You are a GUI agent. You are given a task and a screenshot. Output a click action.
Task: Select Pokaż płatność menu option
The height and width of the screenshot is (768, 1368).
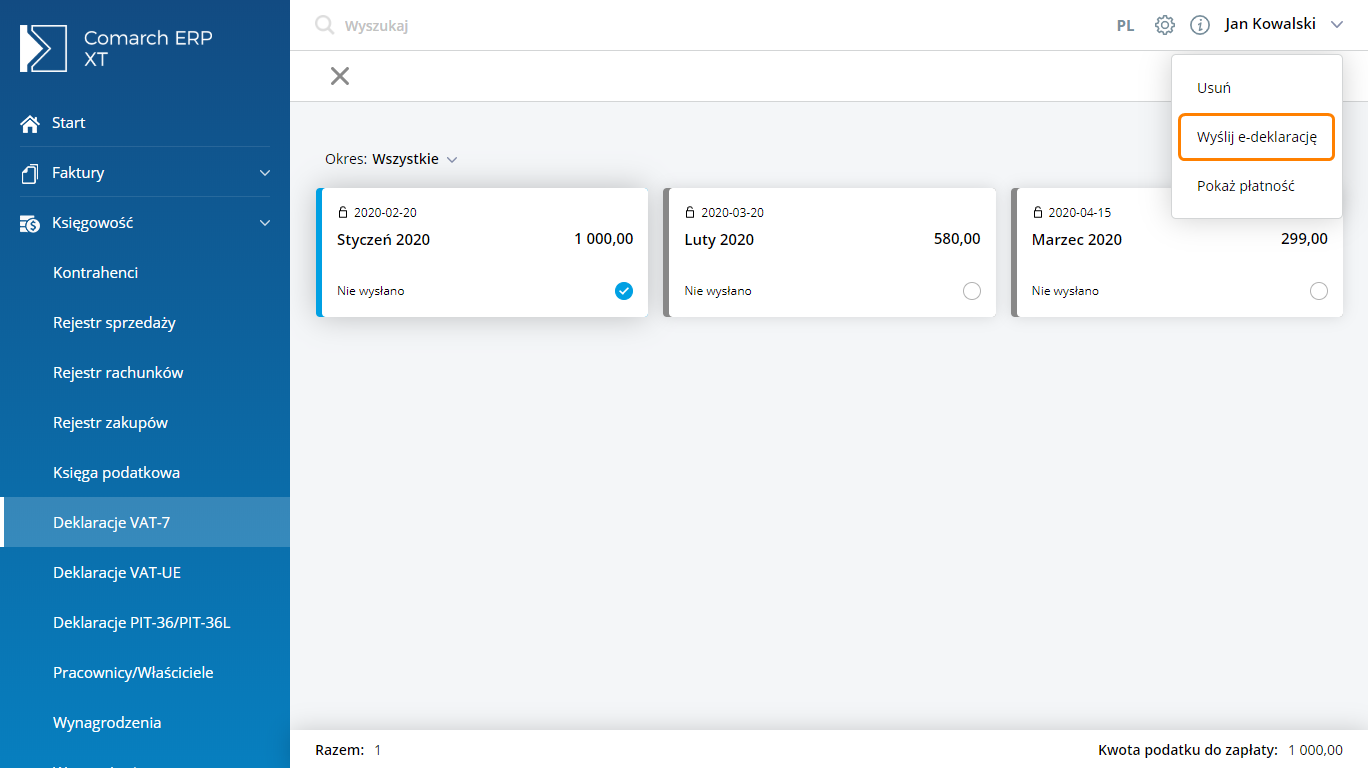pyautogui.click(x=1245, y=186)
